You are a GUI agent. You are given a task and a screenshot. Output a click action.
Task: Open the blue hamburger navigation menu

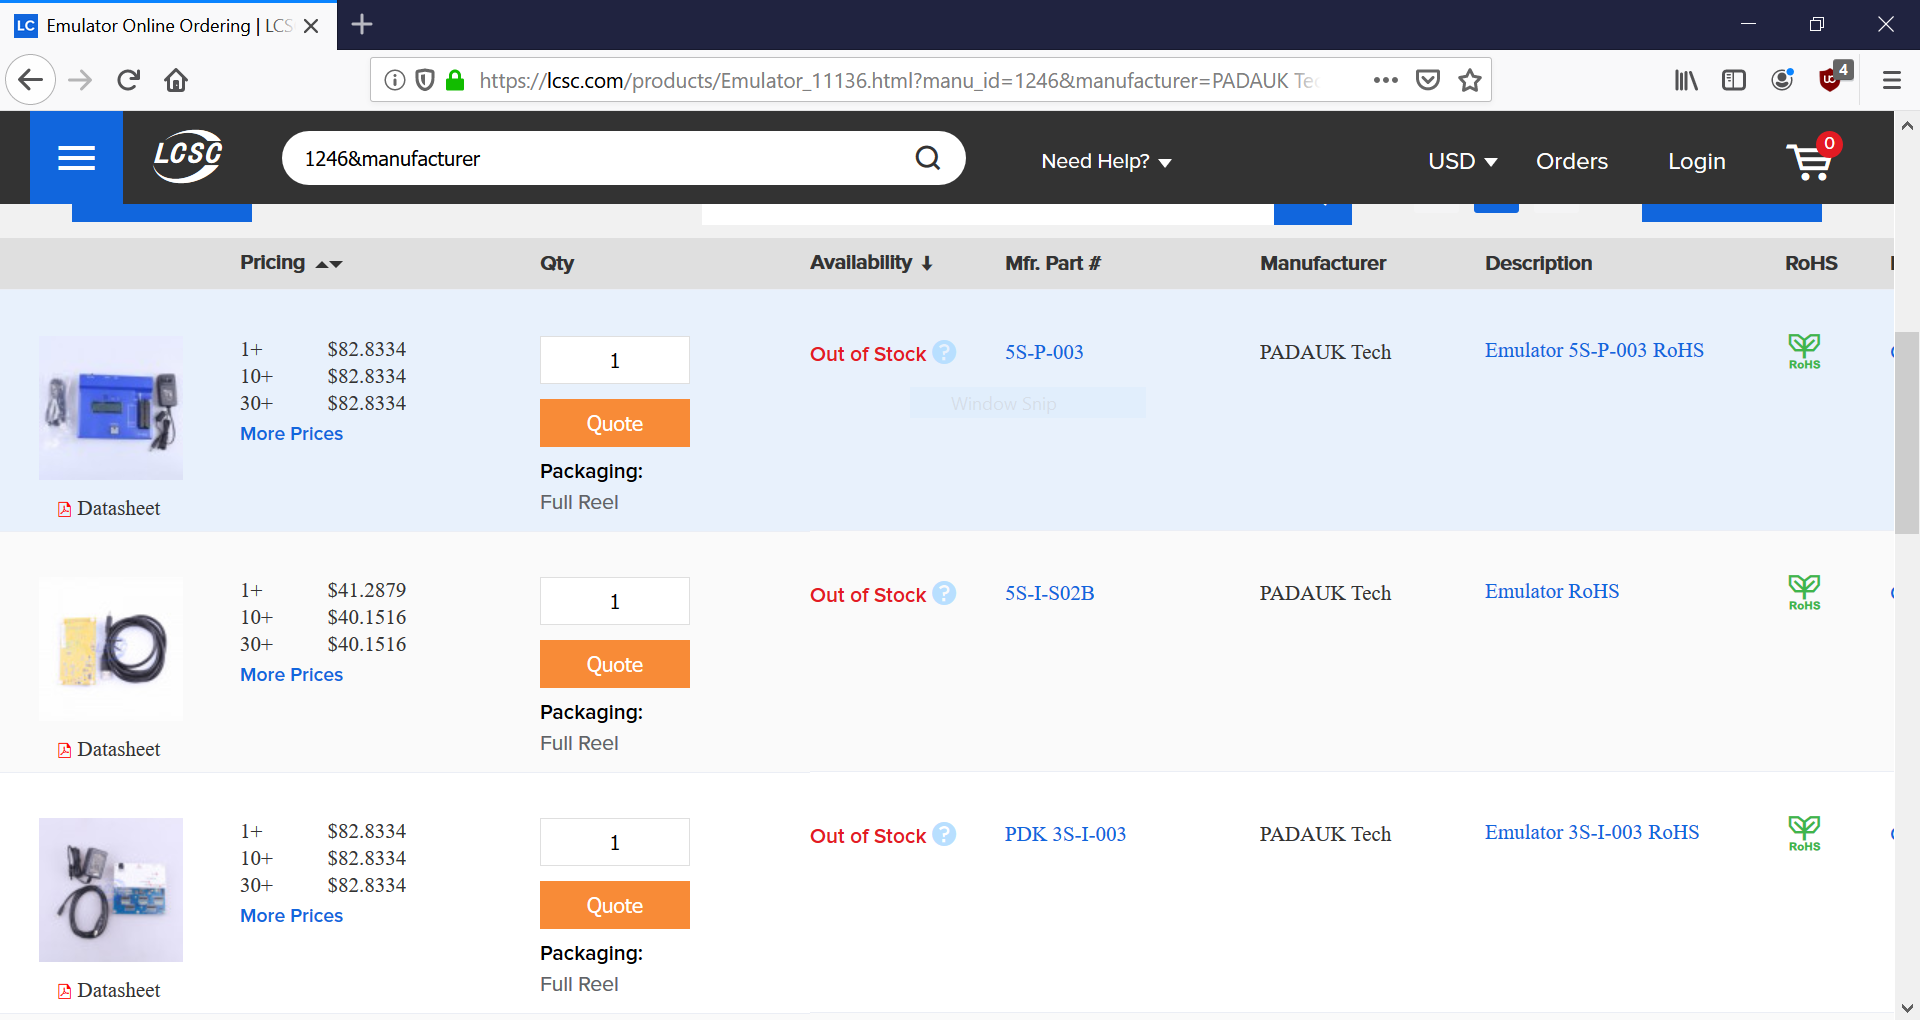[76, 157]
